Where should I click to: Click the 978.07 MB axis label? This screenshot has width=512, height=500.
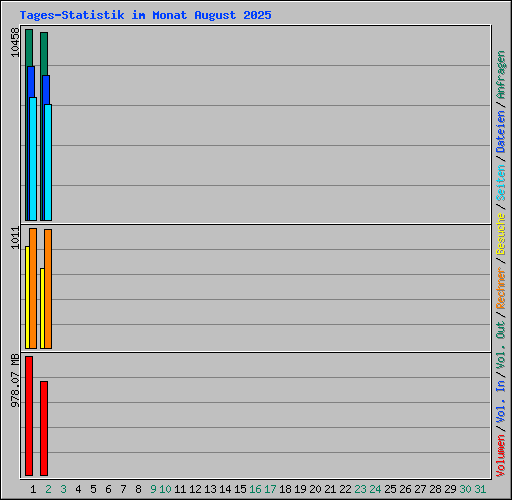point(15,381)
